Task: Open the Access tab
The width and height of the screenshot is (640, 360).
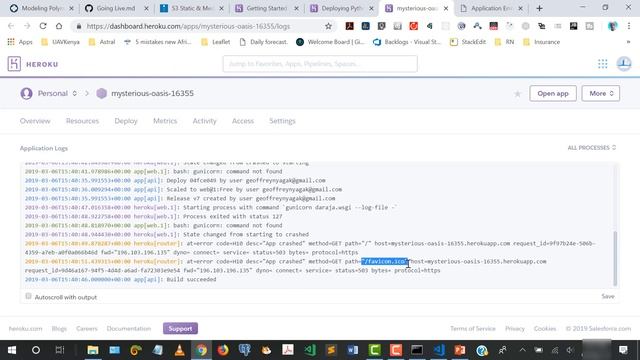Action: point(243,121)
